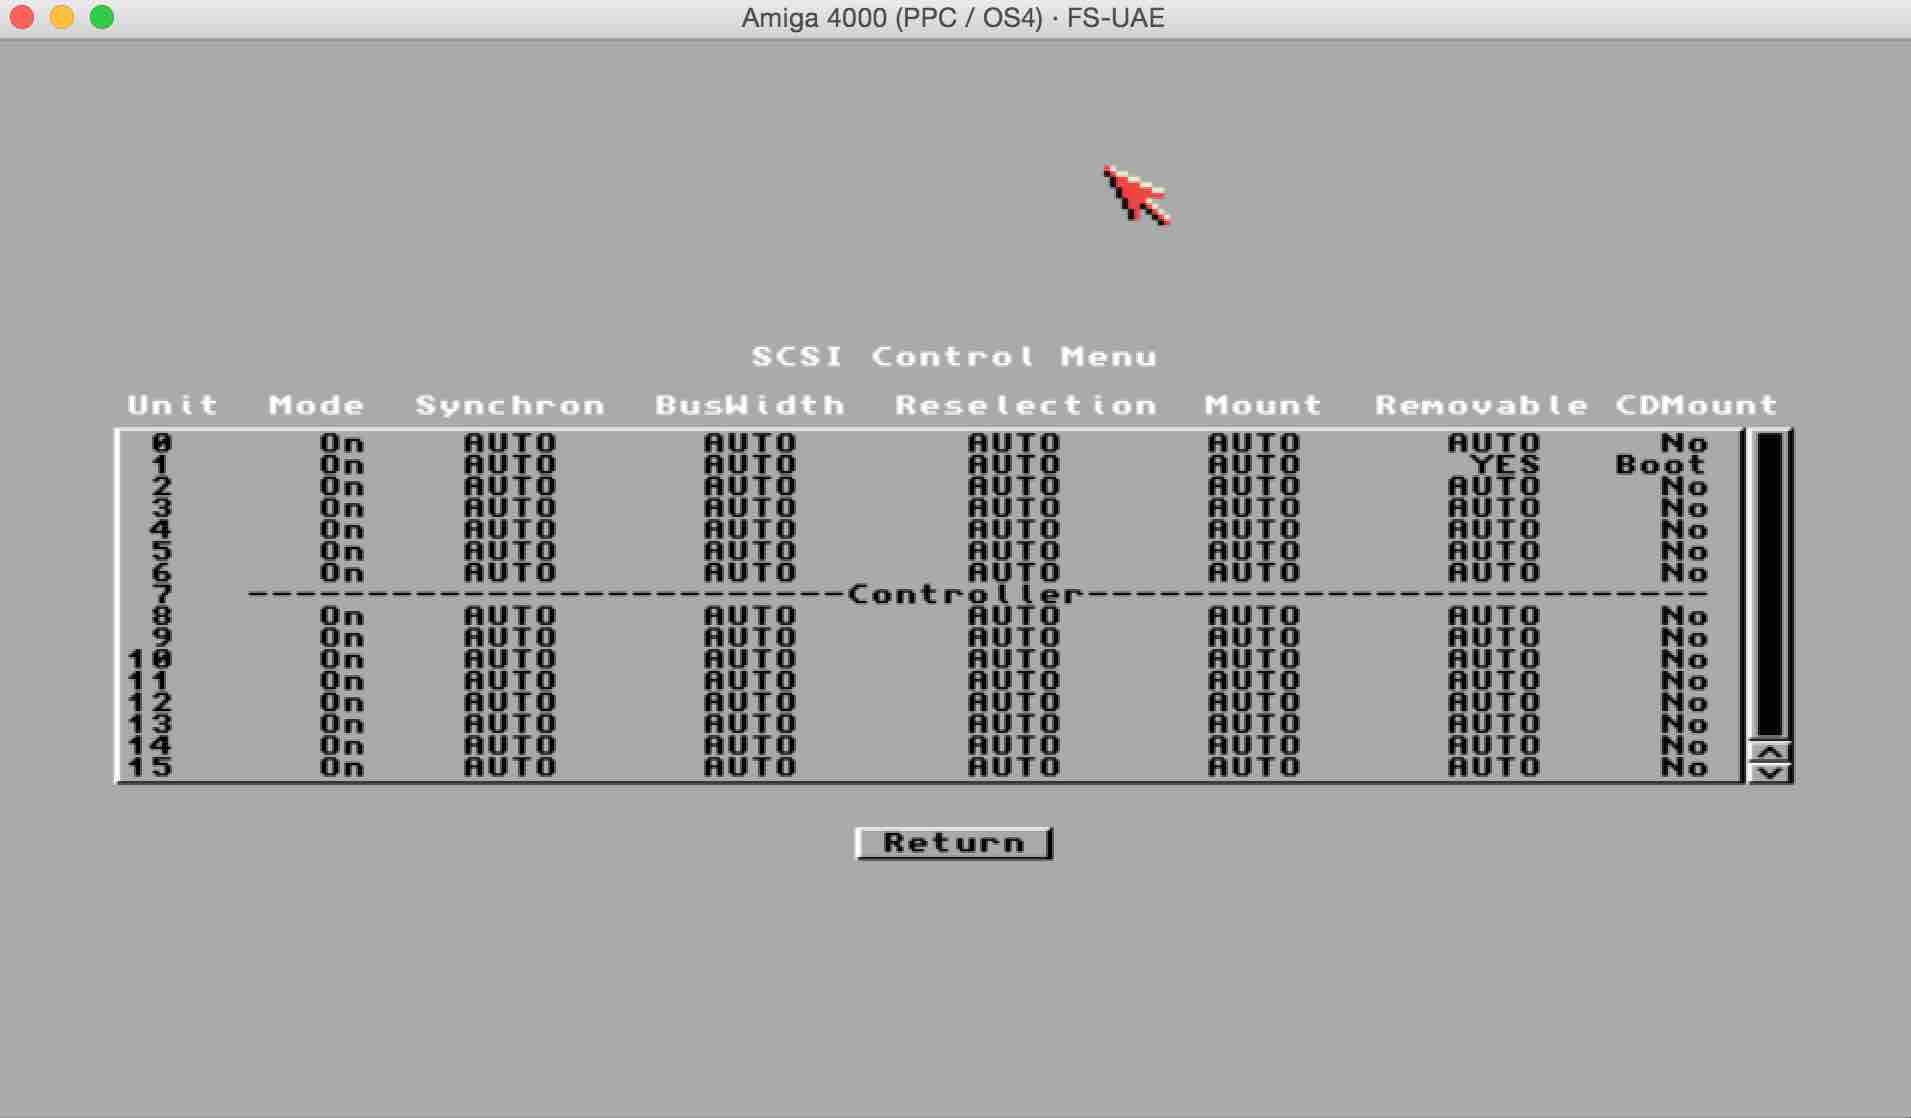Toggle Mode 'On' for unit 2
This screenshot has width=1911, height=1118.
(x=342, y=487)
